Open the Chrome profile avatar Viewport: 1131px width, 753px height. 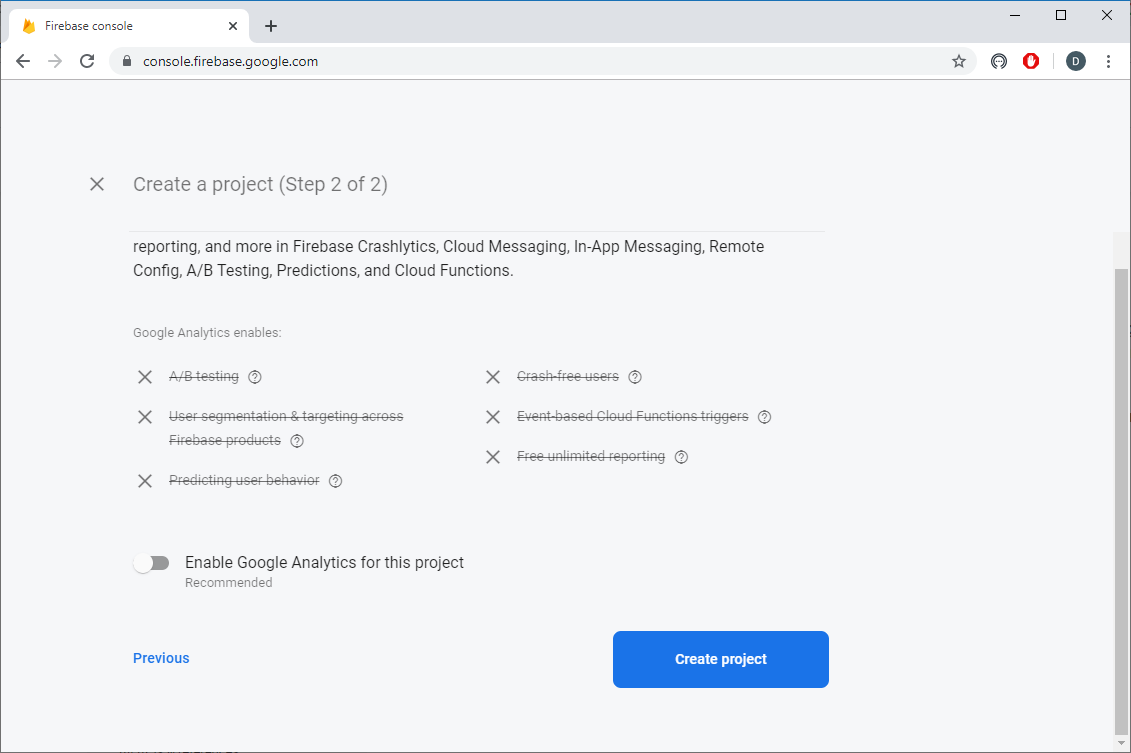tap(1075, 61)
